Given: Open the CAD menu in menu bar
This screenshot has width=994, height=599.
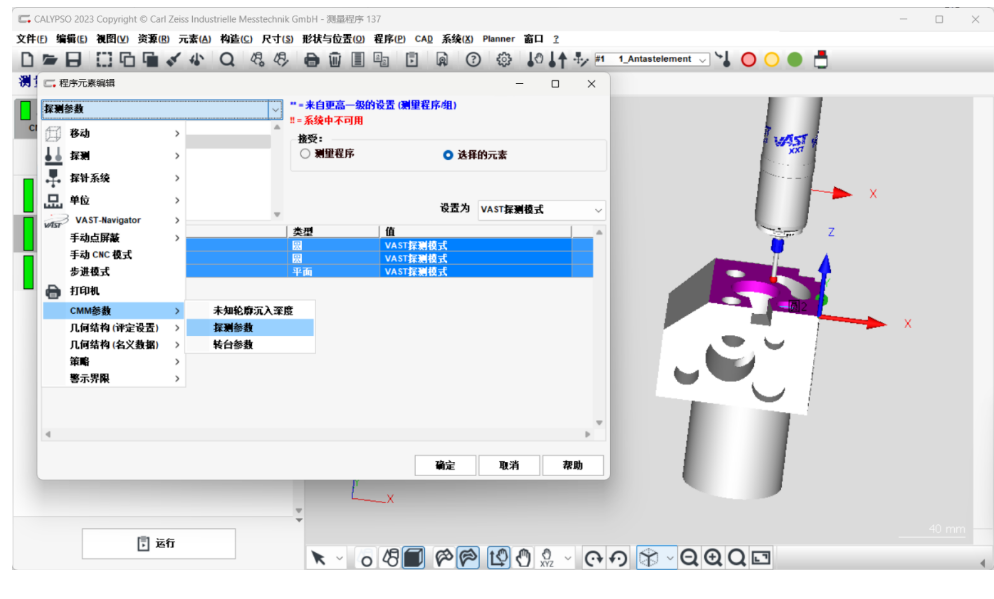Looking at the screenshot, I should tap(423, 39).
